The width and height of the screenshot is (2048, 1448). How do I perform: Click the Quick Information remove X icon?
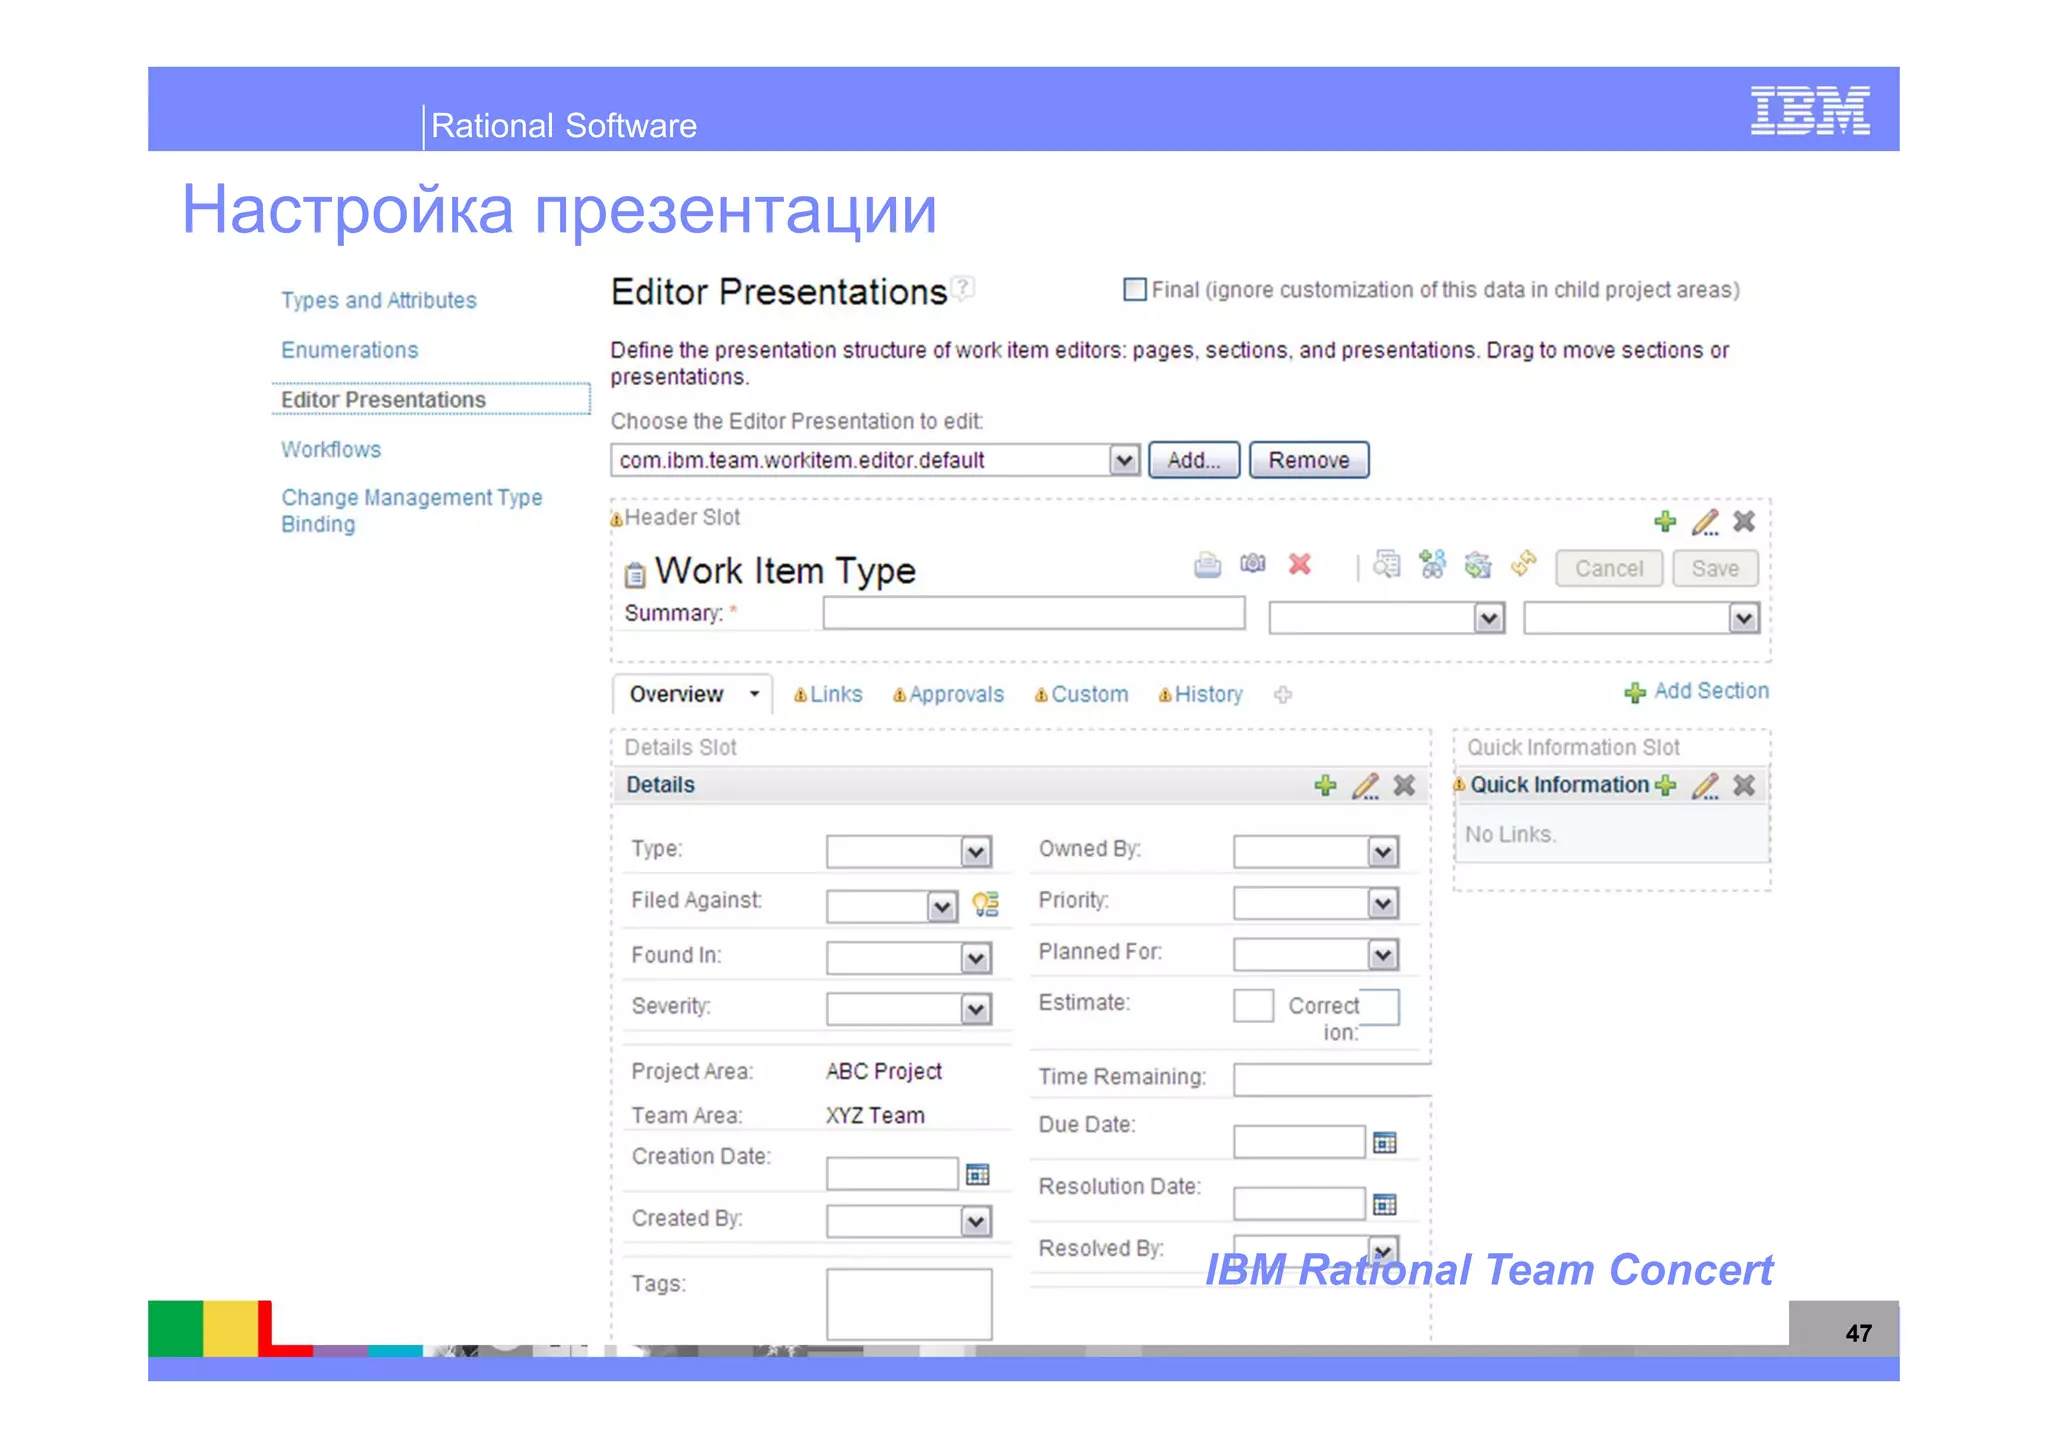tap(1744, 786)
